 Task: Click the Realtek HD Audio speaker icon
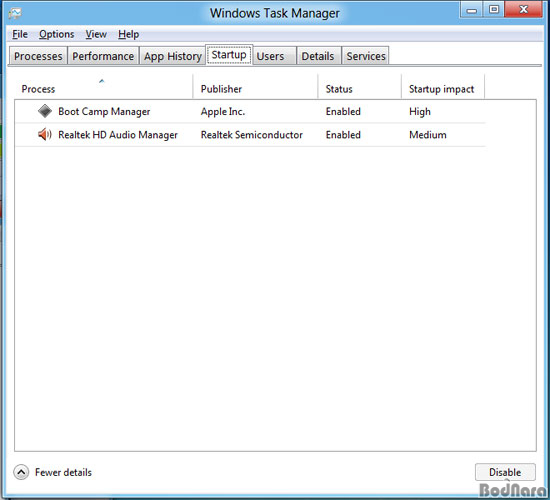pos(45,134)
